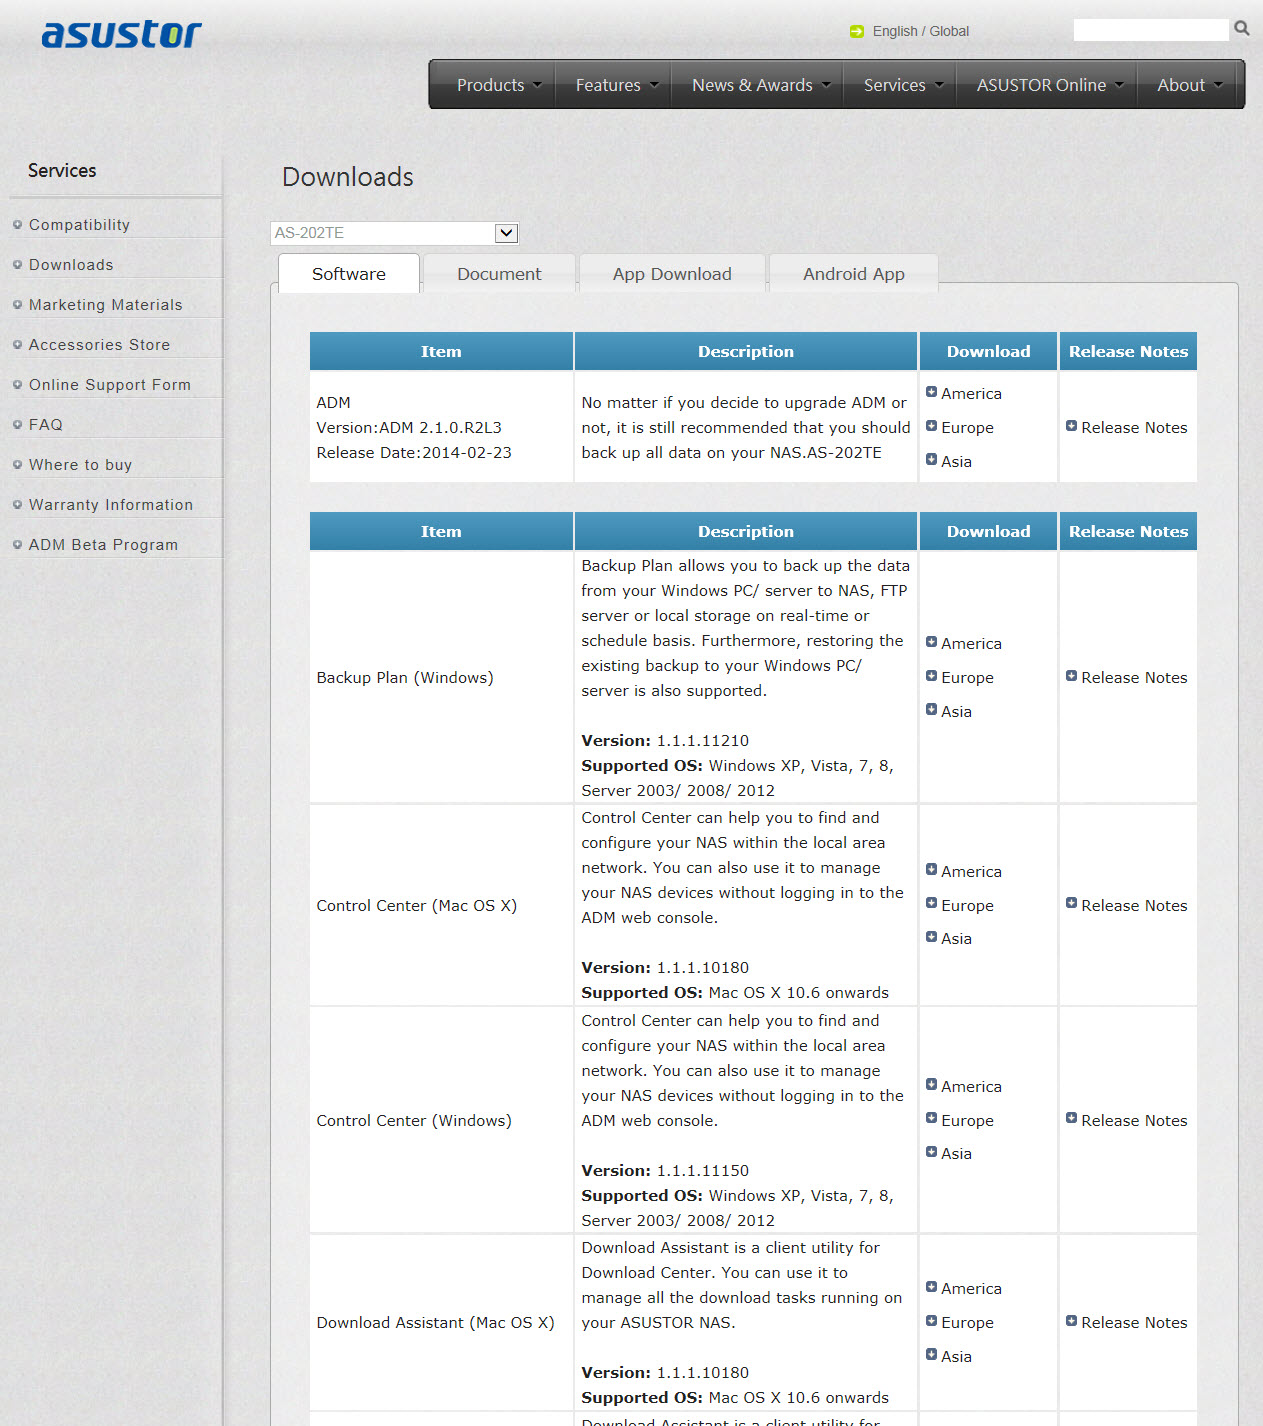Click the green language arrow icon

(x=857, y=31)
